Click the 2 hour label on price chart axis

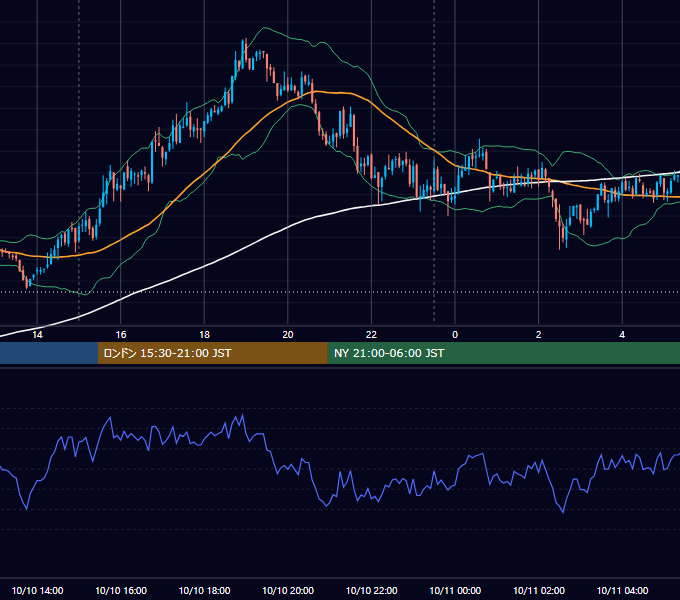click(539, 335)
